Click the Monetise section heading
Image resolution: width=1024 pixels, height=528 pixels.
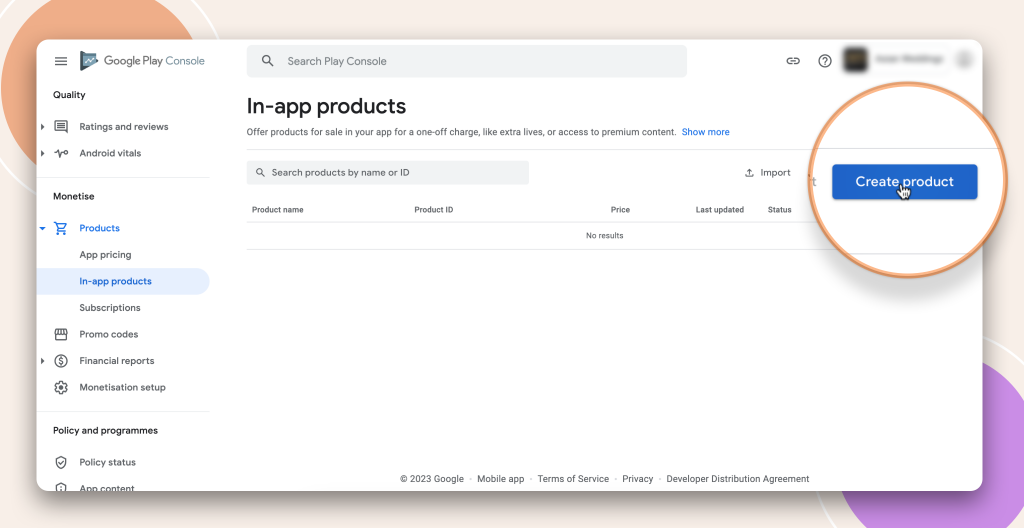74,196
